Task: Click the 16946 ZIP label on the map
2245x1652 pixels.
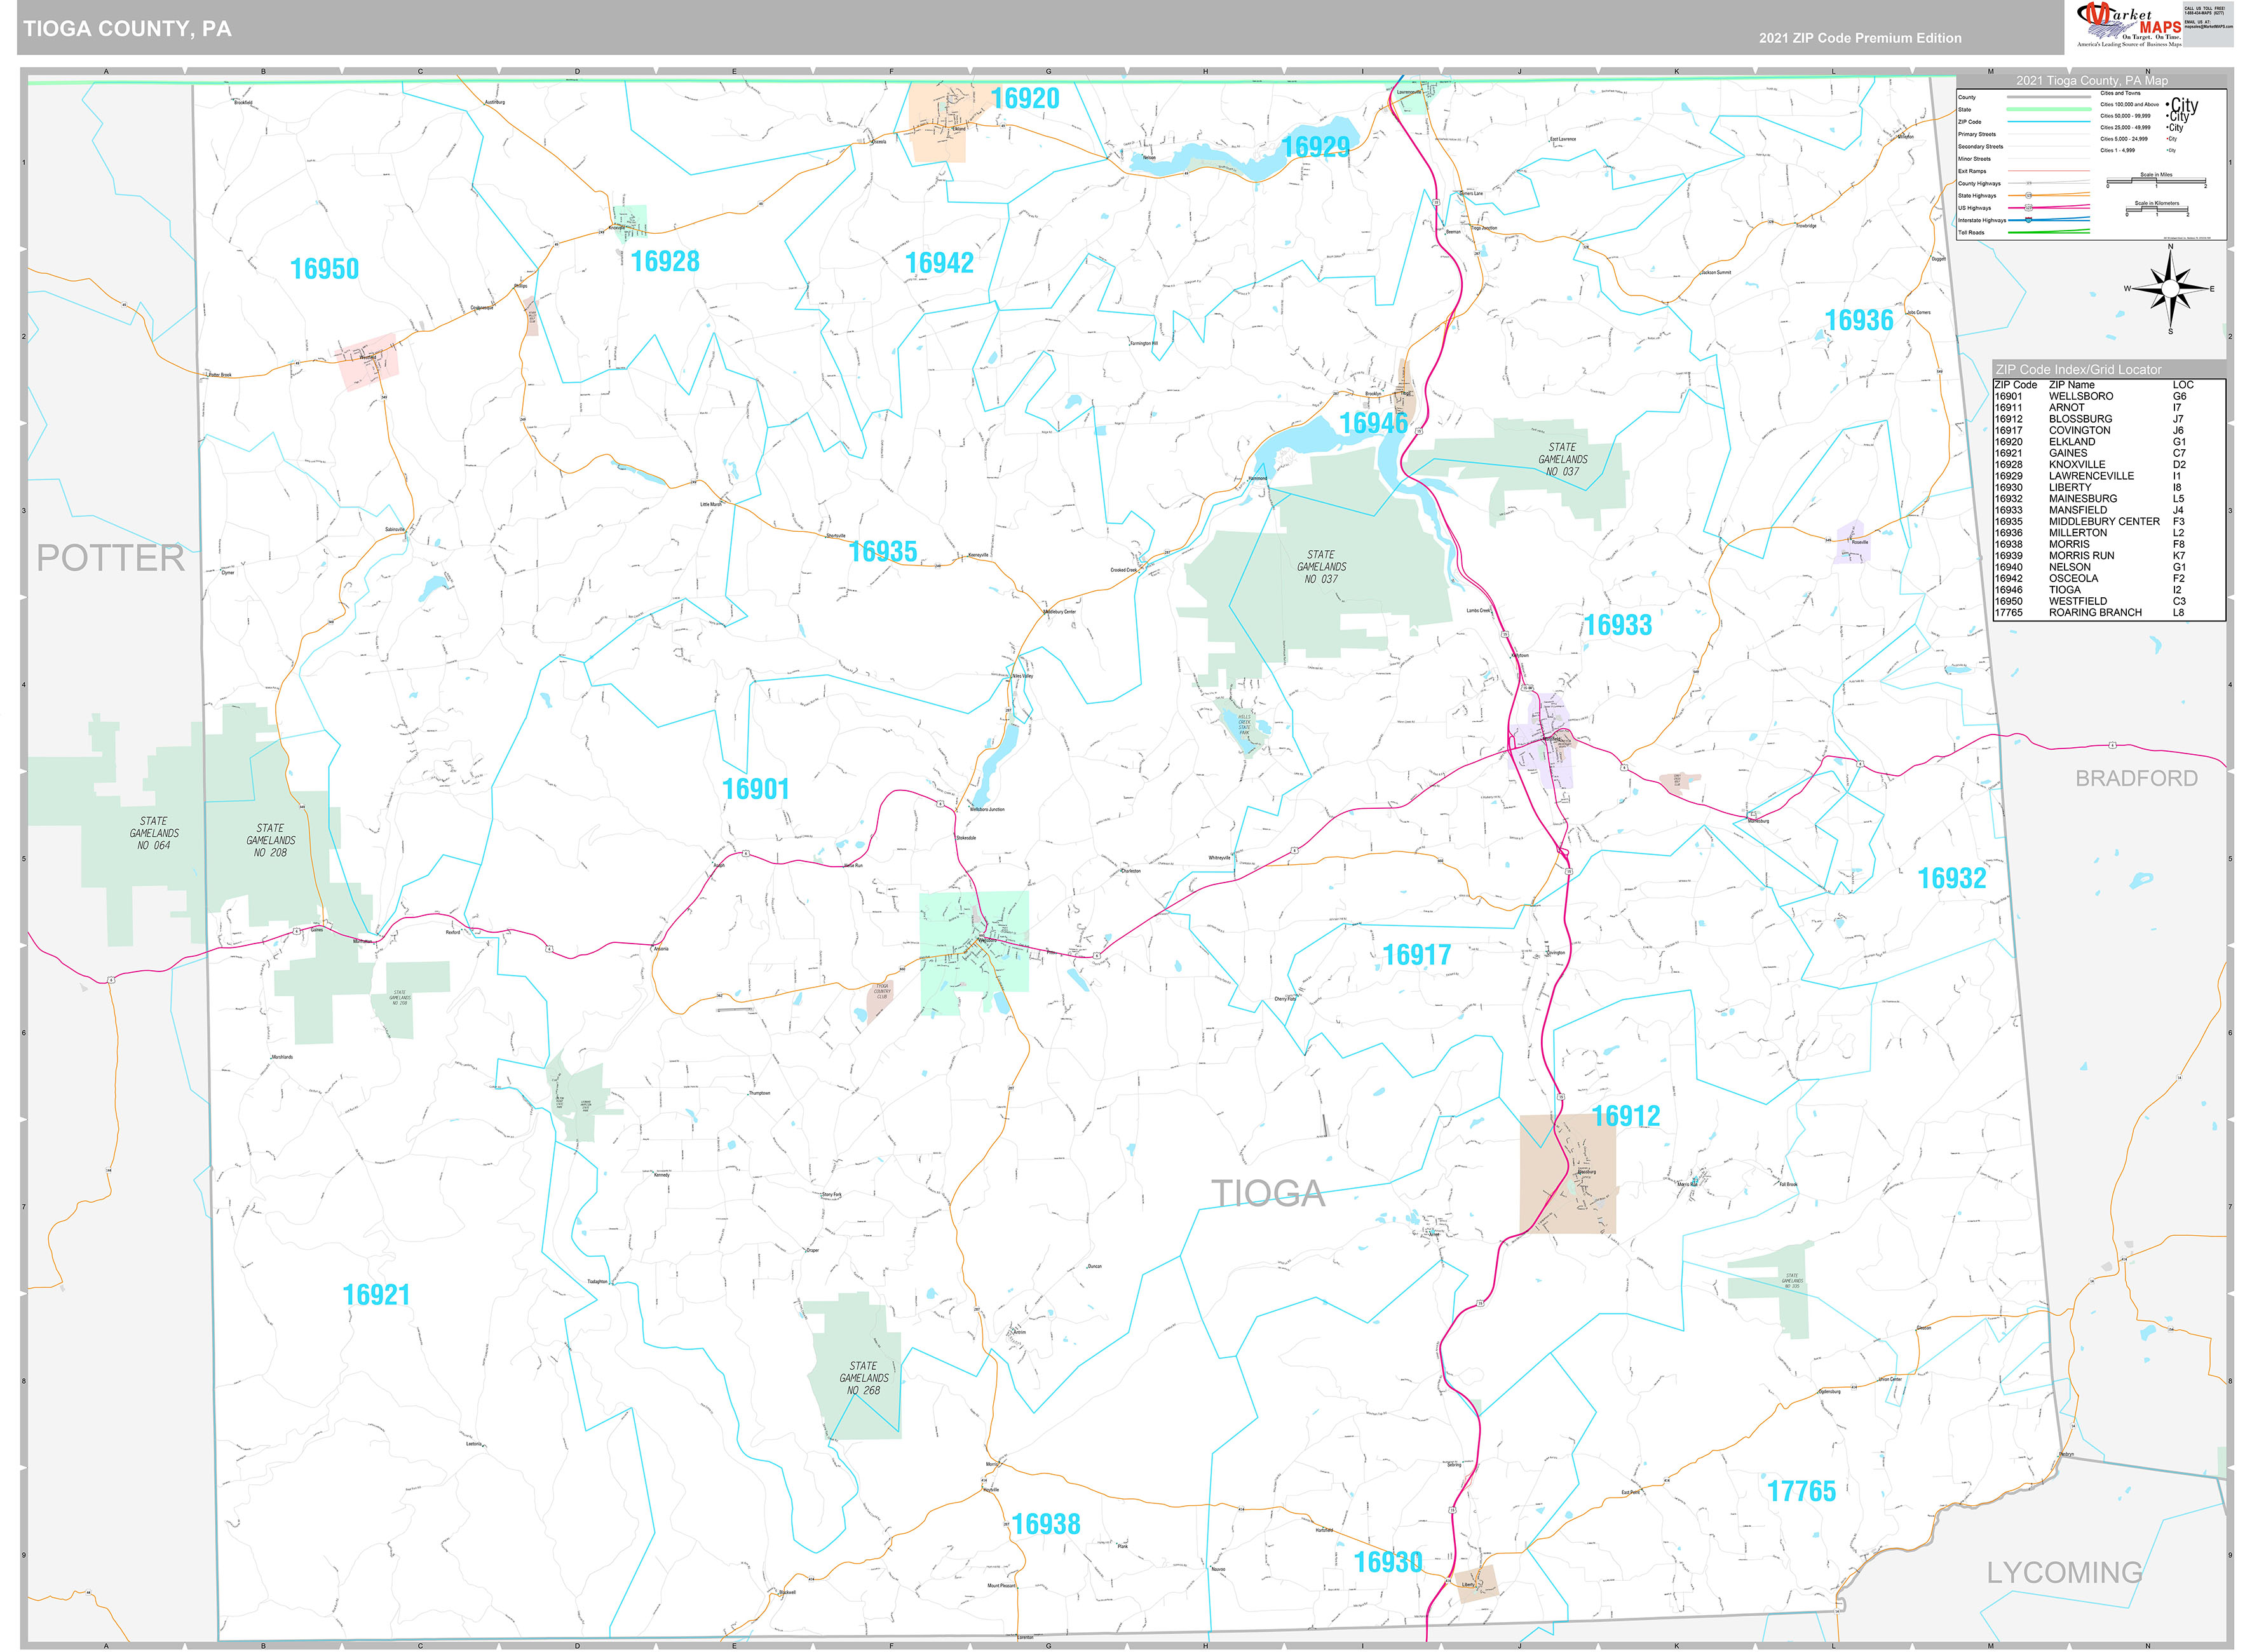Action: [x=1373, y=424]
